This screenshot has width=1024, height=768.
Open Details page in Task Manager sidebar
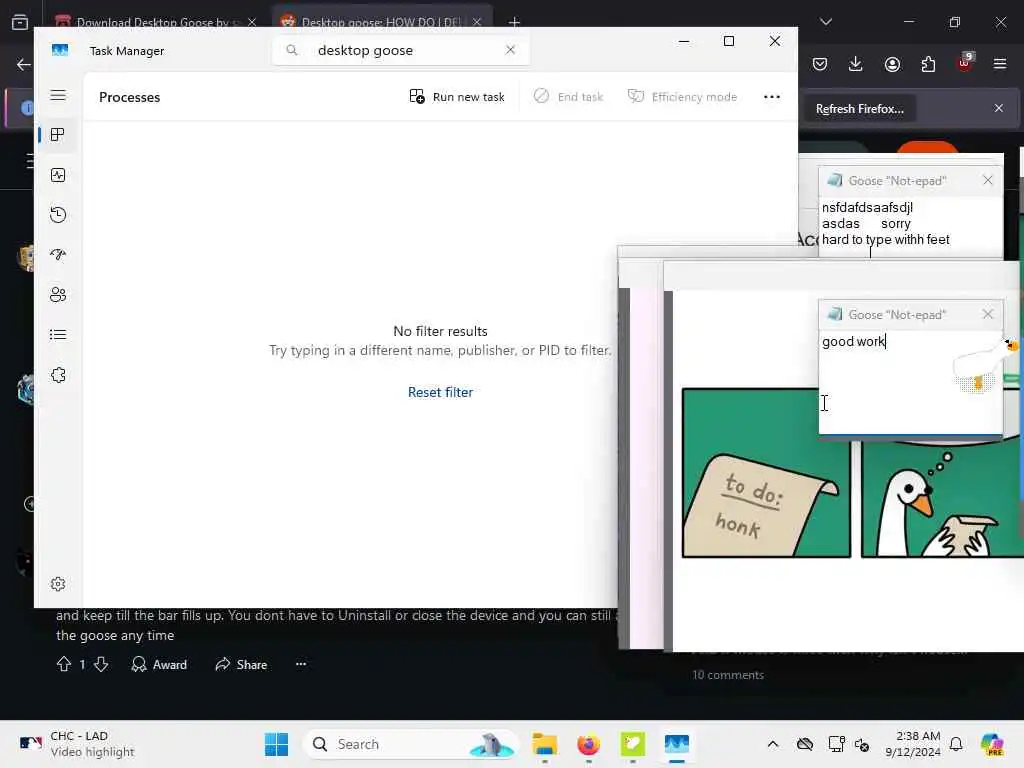(x=58, y=335)
